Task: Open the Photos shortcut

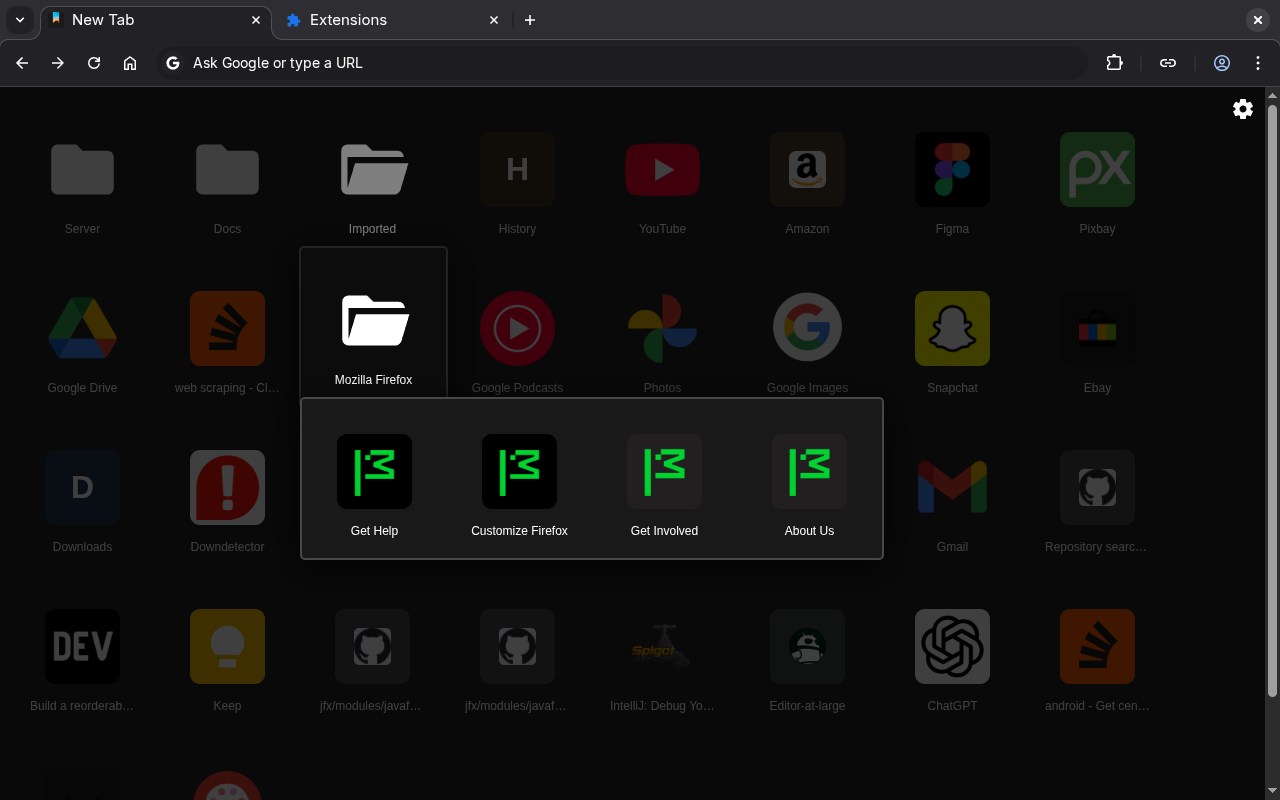Action: click(x=662, y=342)
